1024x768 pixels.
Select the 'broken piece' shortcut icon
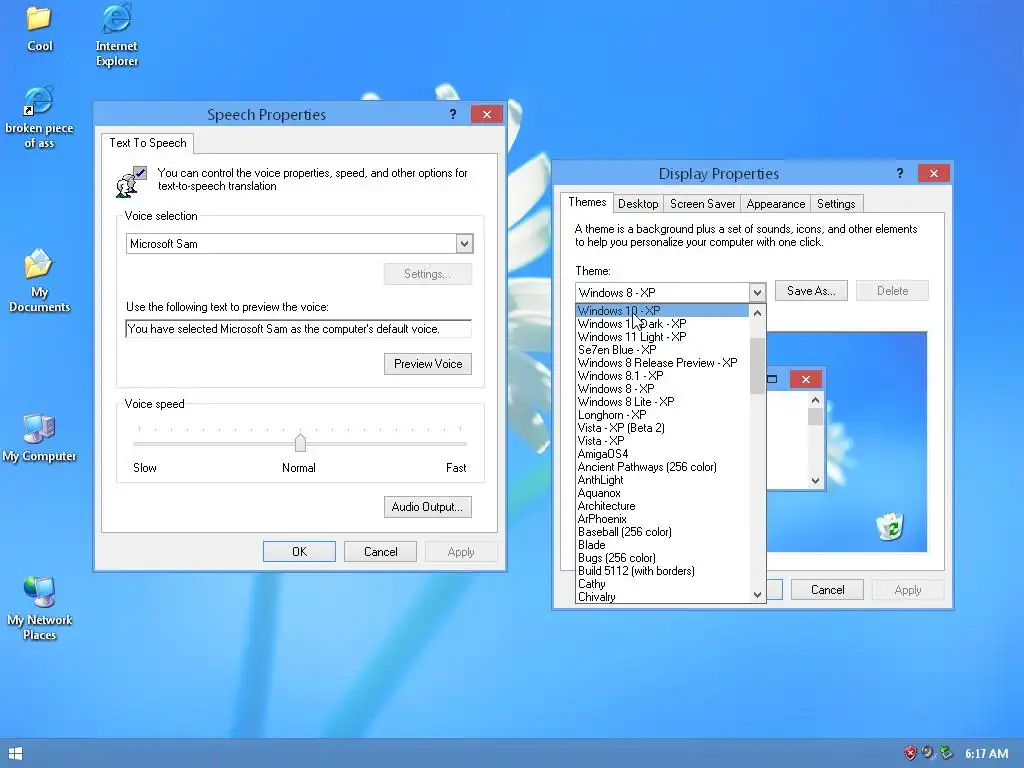[39, 118]
